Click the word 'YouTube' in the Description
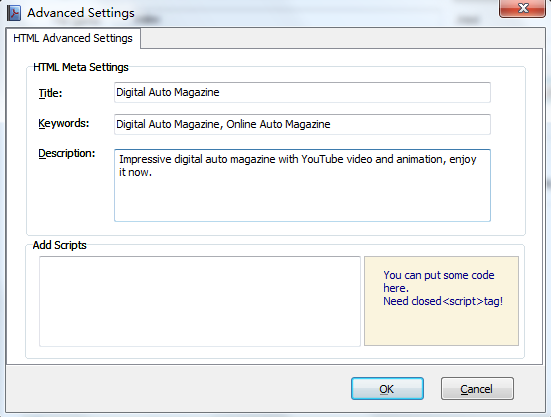 click(x=322, y=159)
